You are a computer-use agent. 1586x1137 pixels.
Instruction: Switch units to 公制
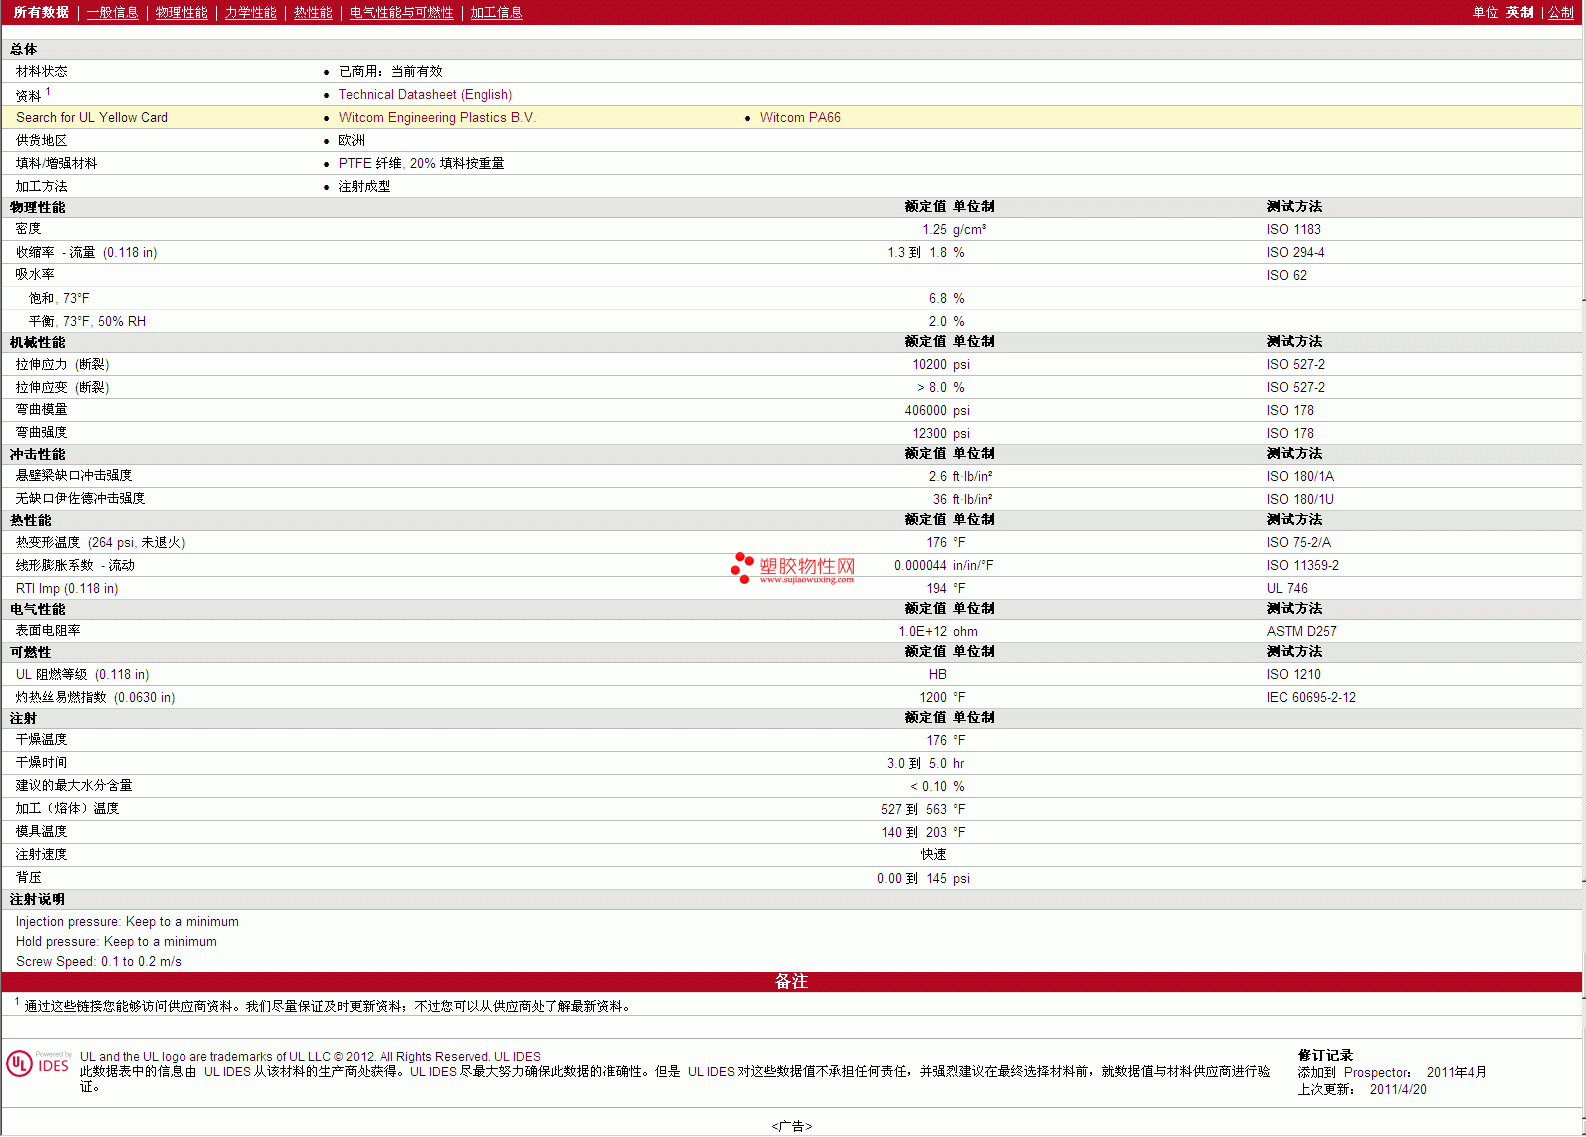1560,13
